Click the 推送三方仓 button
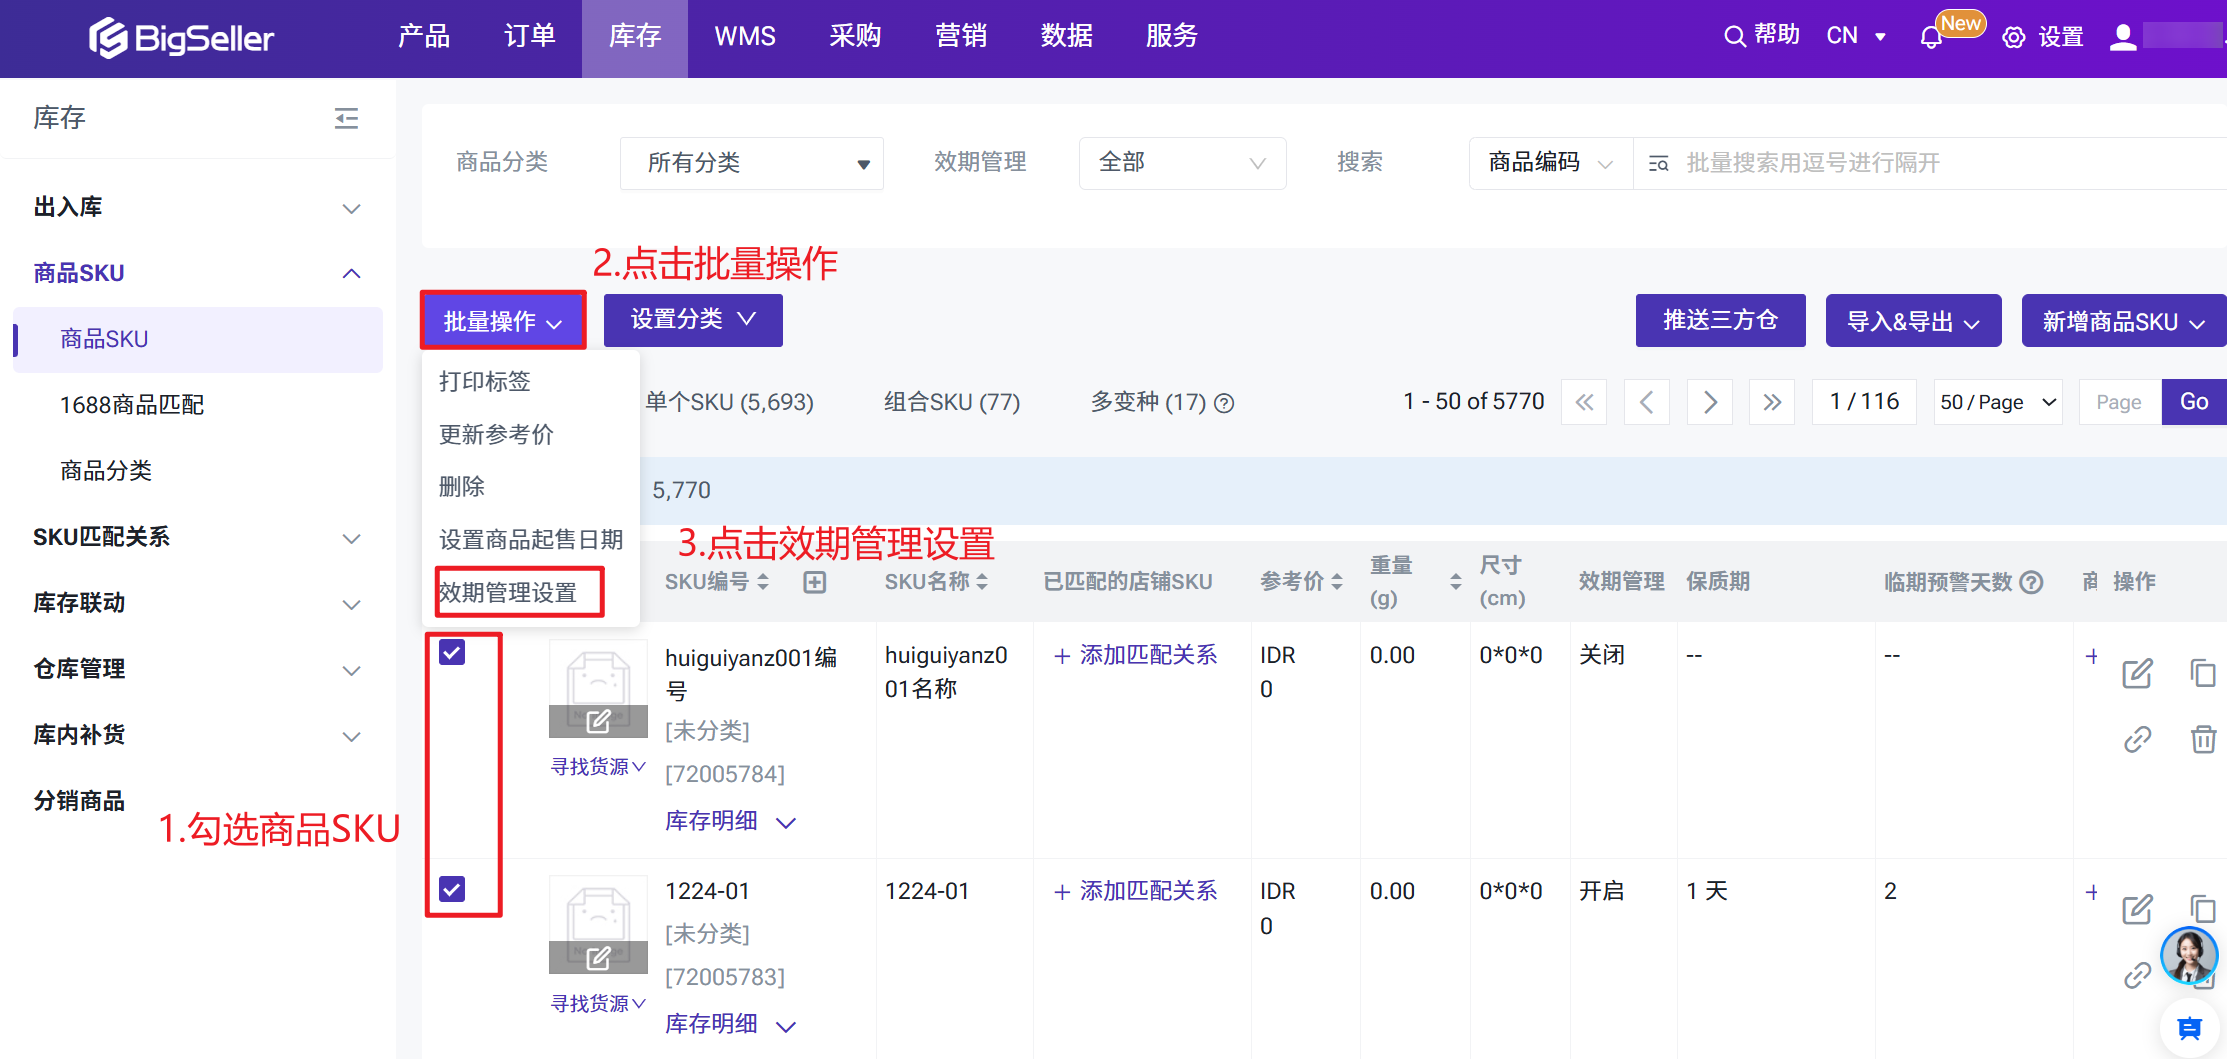Image resolution: width=2227 pixels, height=1059 pixels. coord(1719,321)
